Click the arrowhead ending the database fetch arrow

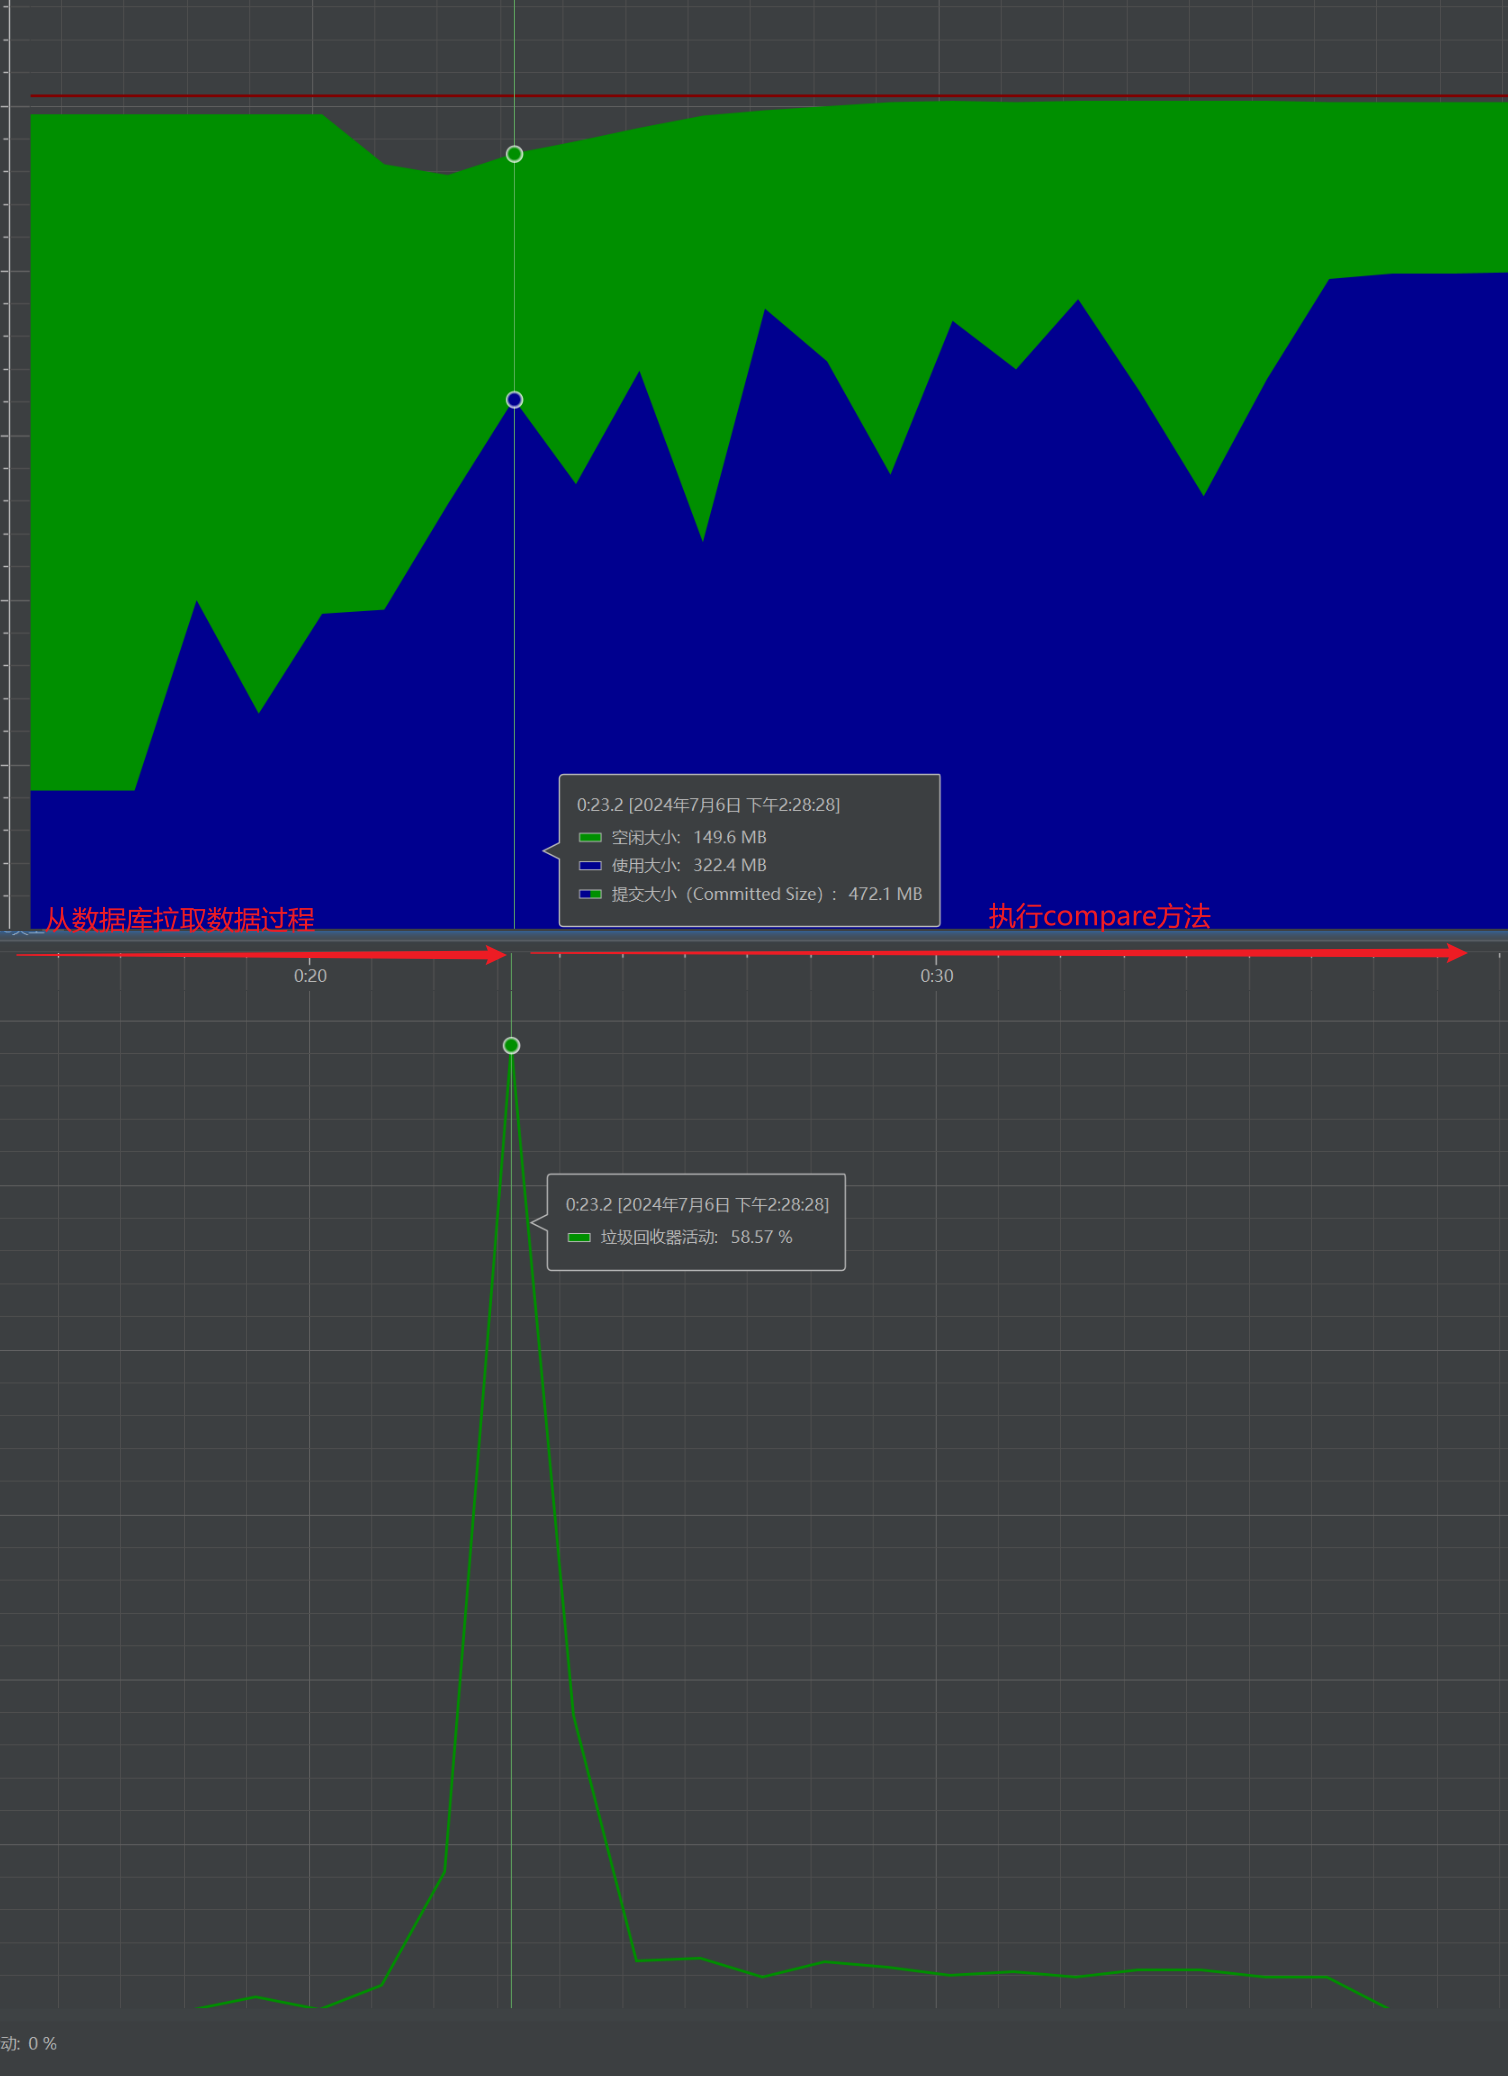pos(495,955)
